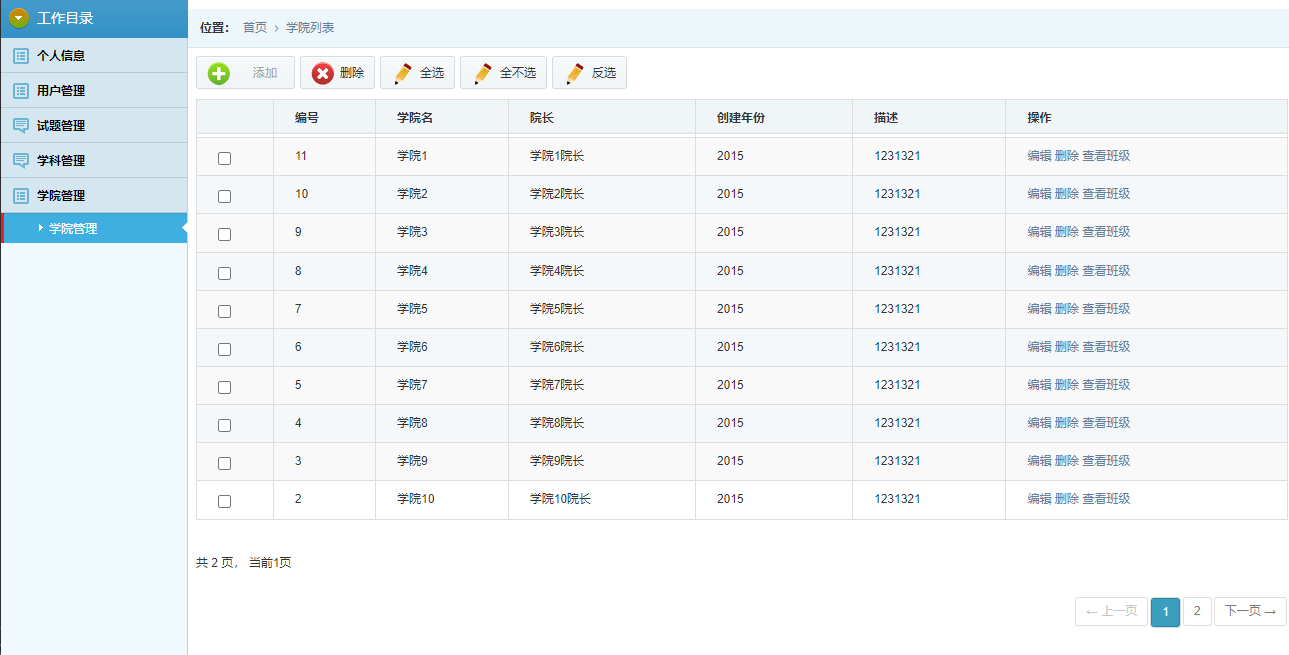Tick the checkbox for 学院3

pos(224,234)
